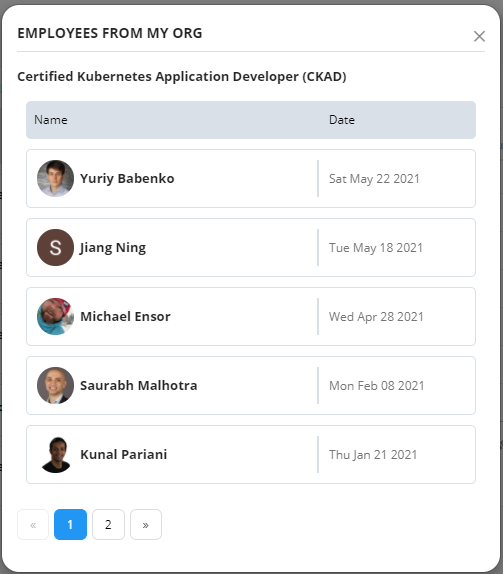Click the previous page double-chevron button
The width and height of the screenshot is (503, 574).
coord(33,525)
